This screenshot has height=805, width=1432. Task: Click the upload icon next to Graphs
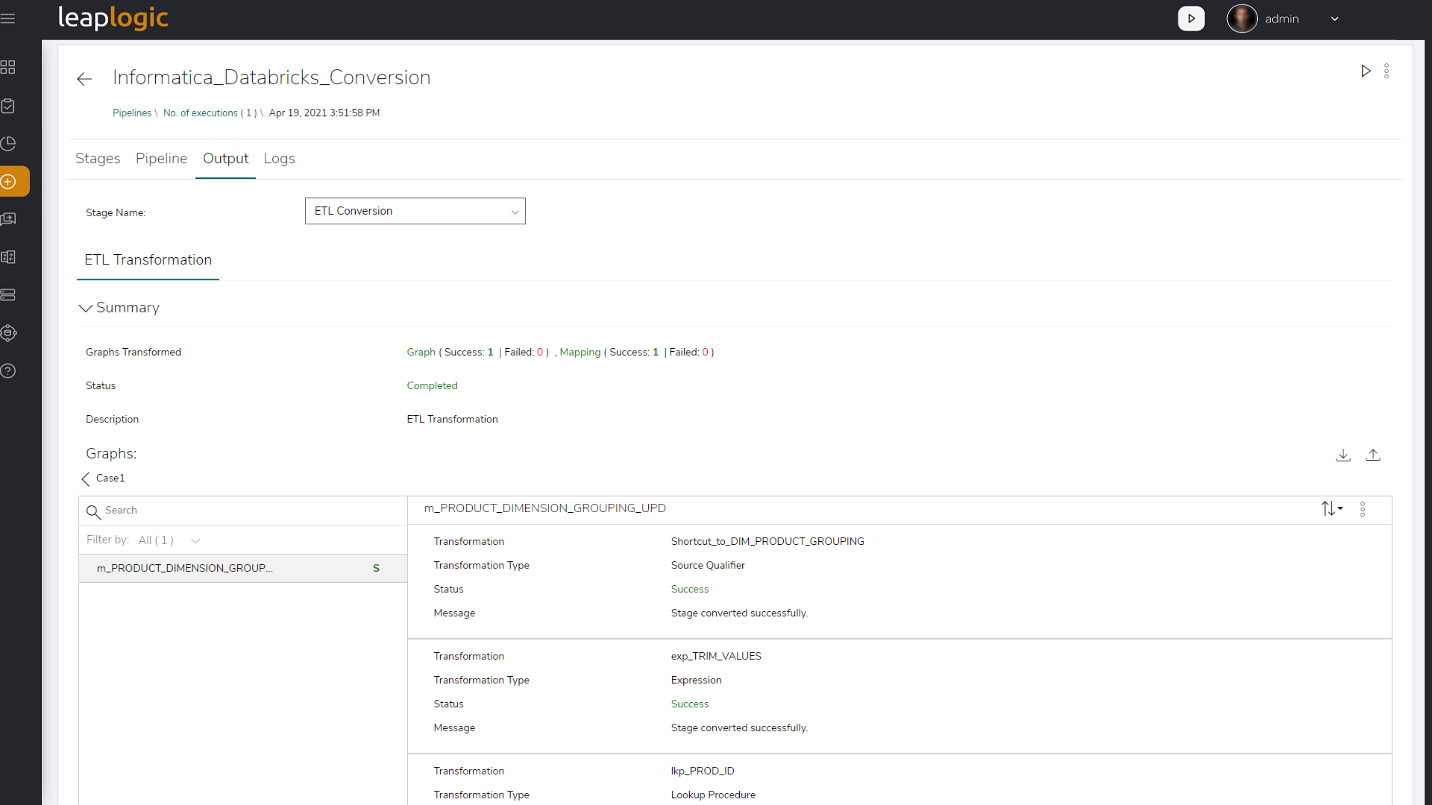(1373, 455)
